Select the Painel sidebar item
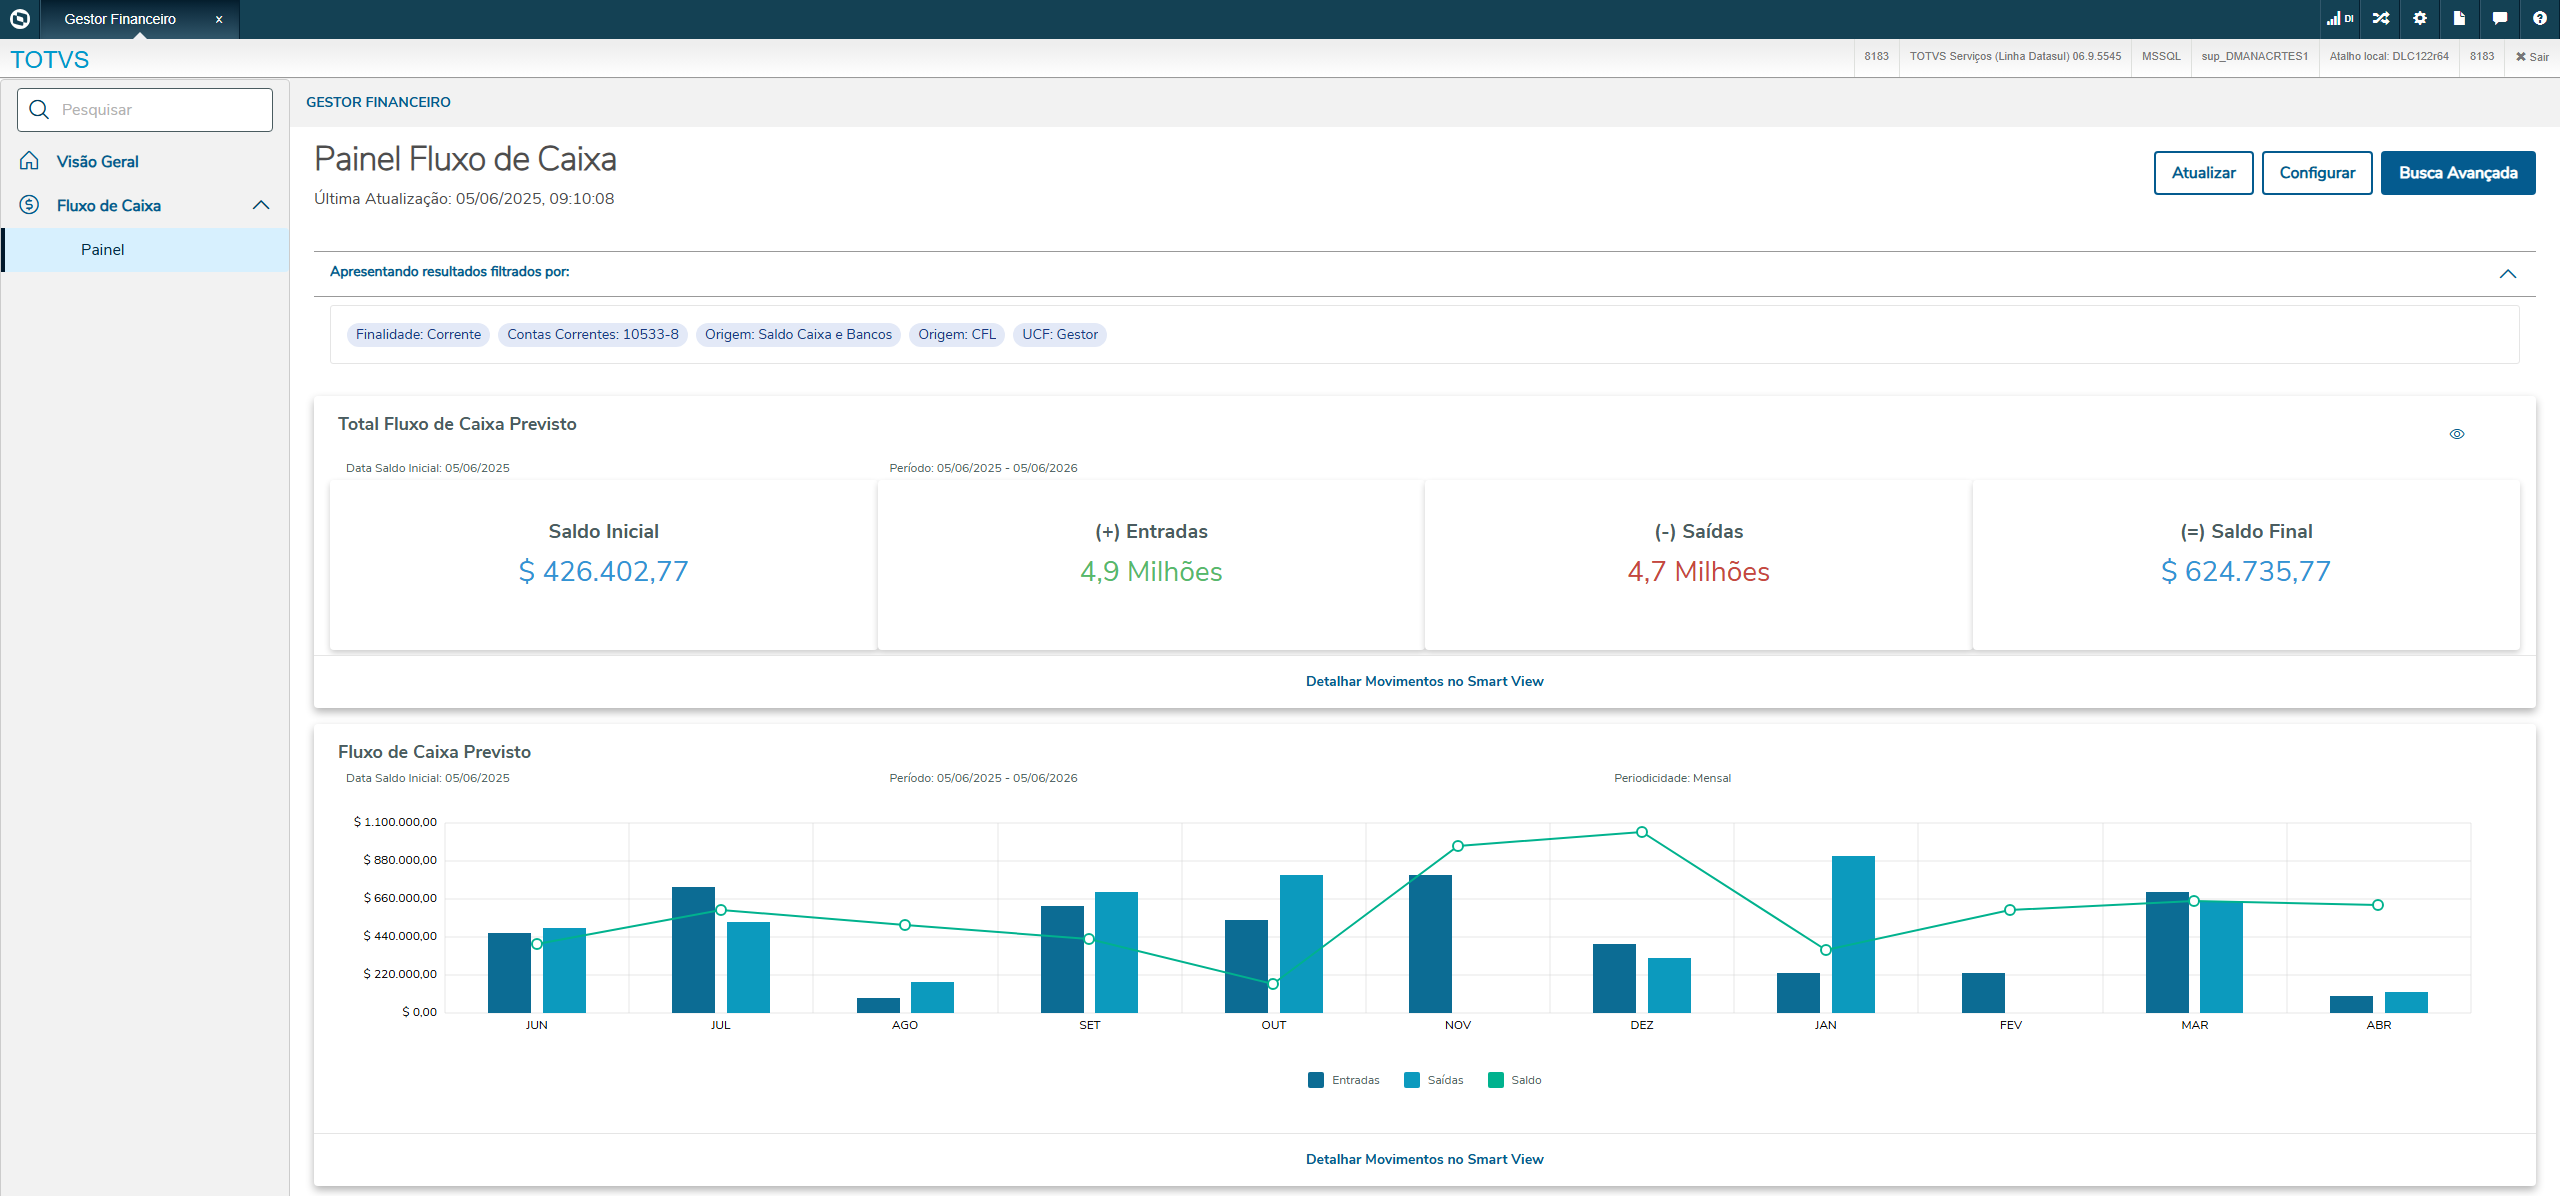2560x1196 pixels. click(x=103, y=250)
